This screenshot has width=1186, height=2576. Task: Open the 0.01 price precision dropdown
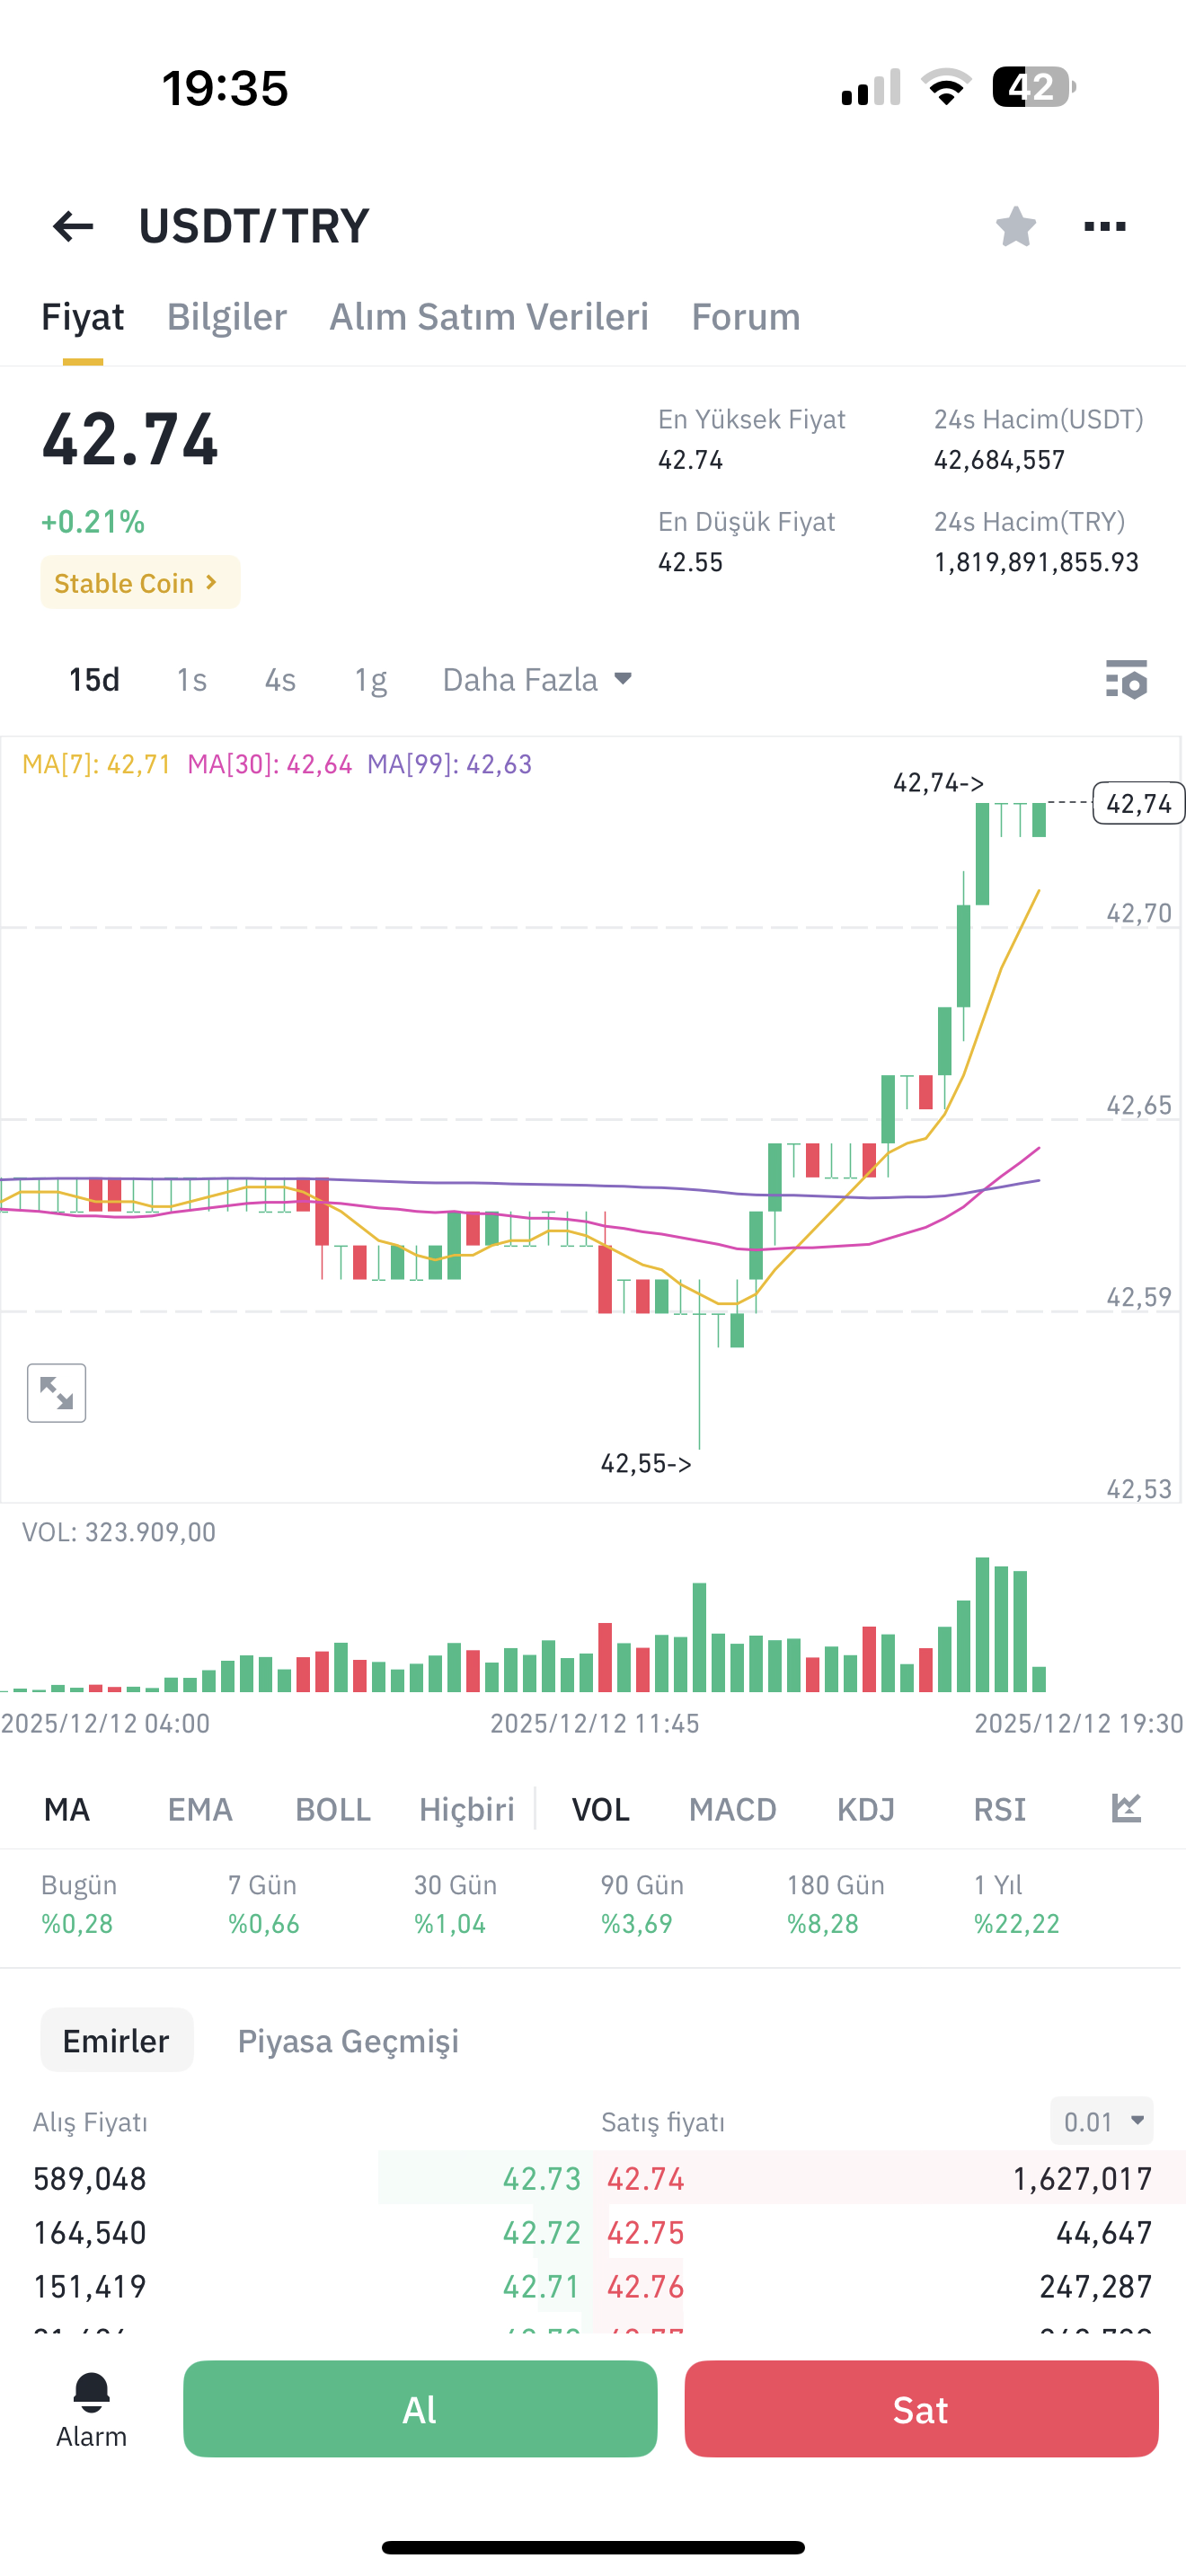[1102, 2121]
